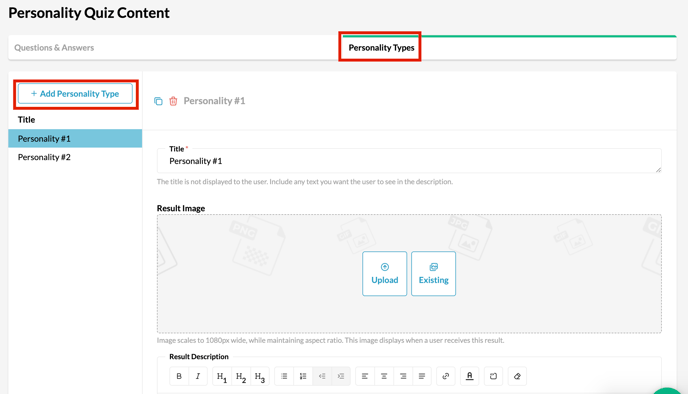Duplicate Personality #1 with the copy icon

[x=158, y=101]
